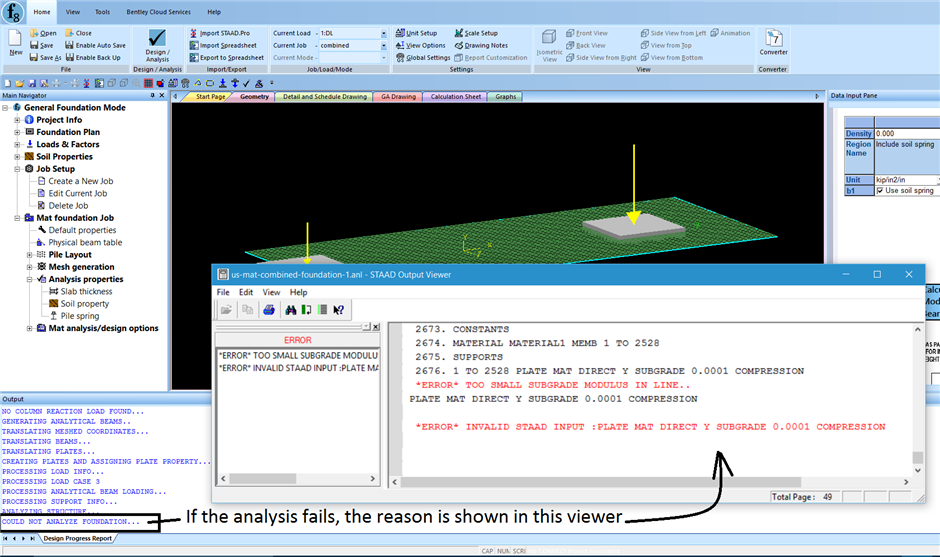This screenshot has height=557, width=940.
Task: Collapse the Job Setup node
Action: [17, 169]
